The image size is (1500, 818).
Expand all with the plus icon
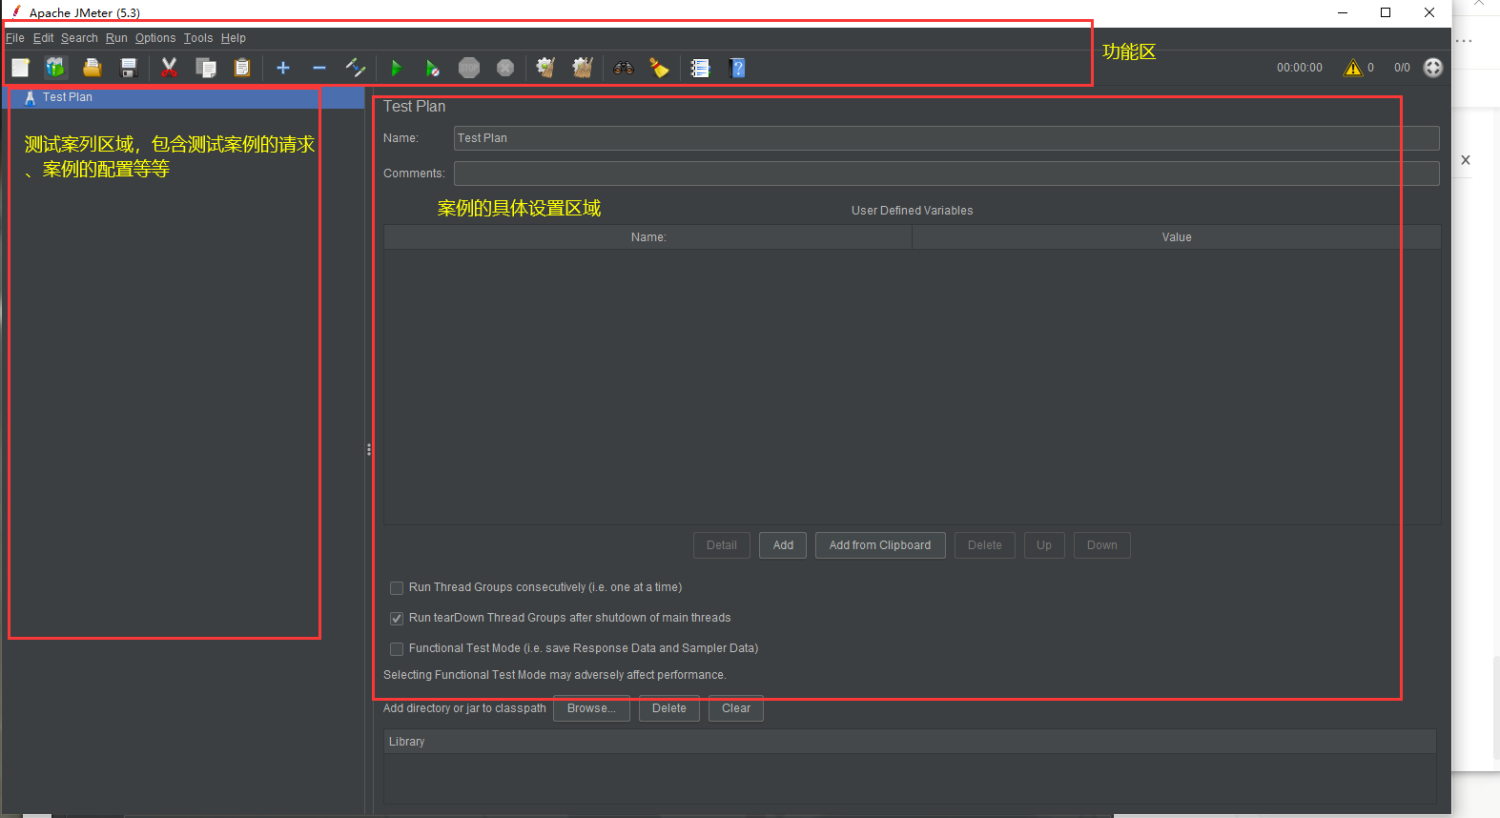(x=283, y=68)
